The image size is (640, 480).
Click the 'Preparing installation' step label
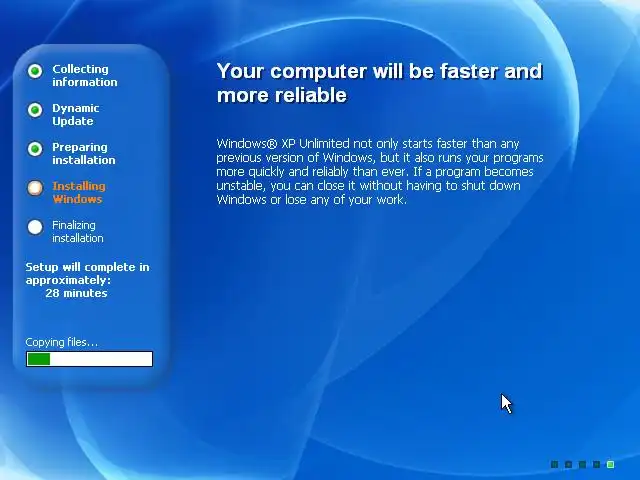[84, 153]
